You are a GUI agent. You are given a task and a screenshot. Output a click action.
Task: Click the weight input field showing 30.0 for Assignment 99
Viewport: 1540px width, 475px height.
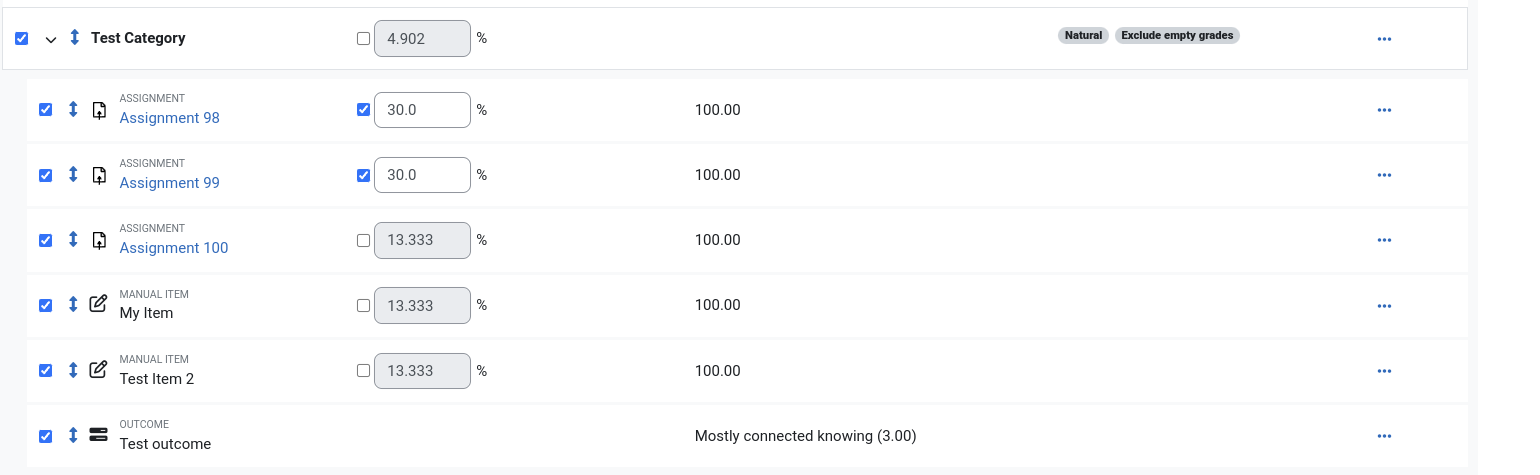point(422,175)
